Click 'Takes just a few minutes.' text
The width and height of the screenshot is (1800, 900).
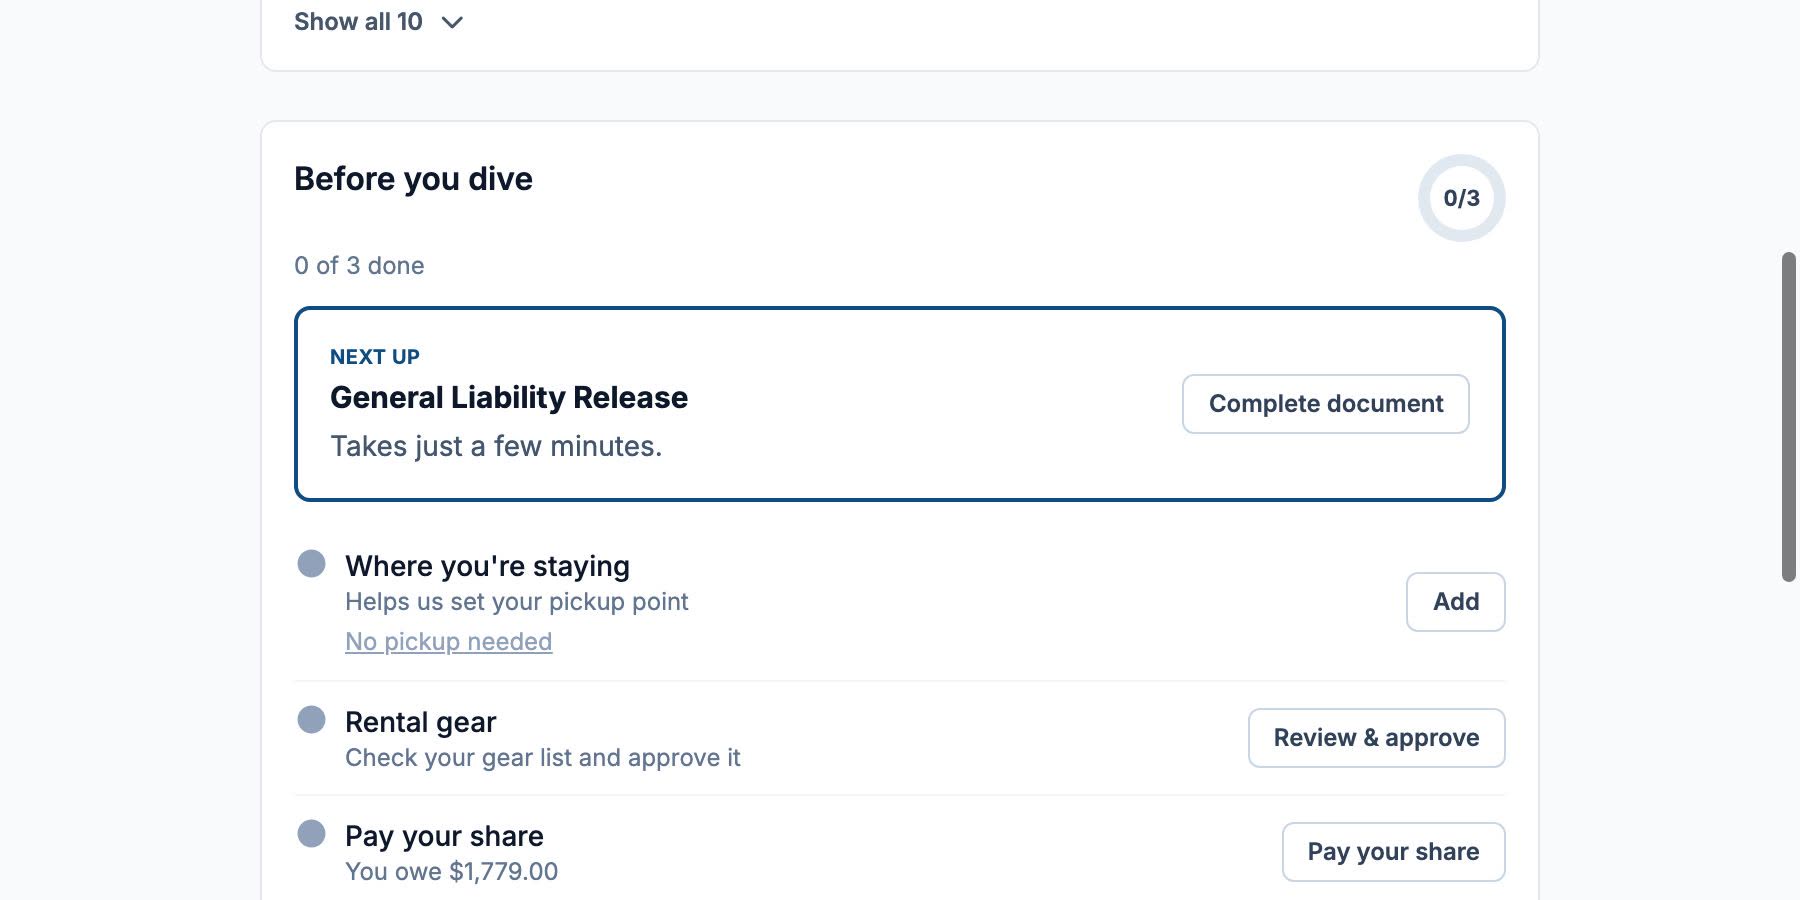point(496,446)
